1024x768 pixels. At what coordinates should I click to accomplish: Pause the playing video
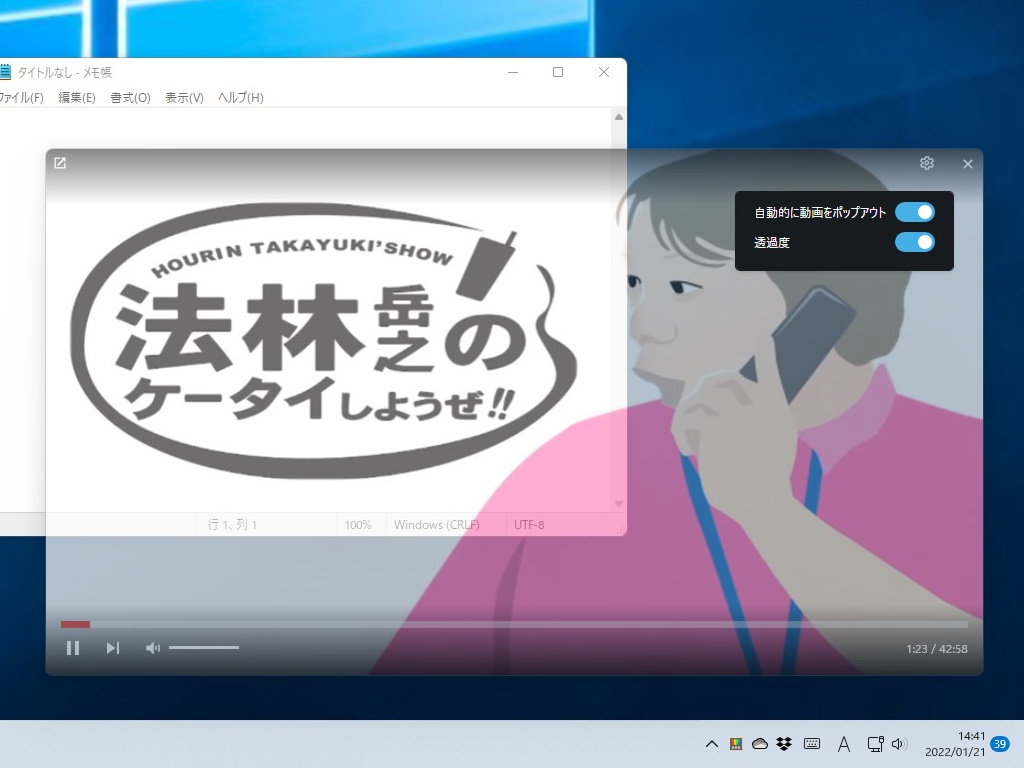point(74,647)
